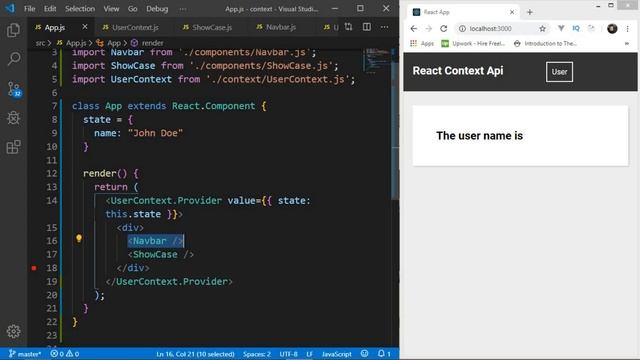Click the feedback smiley in status bar
The image size is (640, 360).
[364, 353]
